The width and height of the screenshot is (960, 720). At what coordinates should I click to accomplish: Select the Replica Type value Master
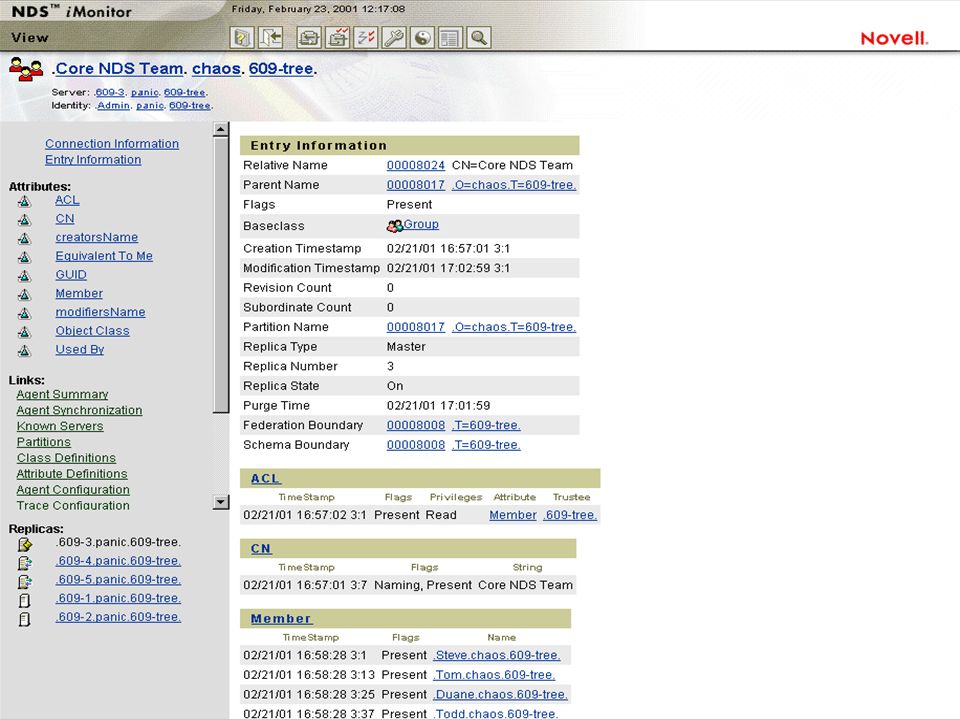pos(406,347)
